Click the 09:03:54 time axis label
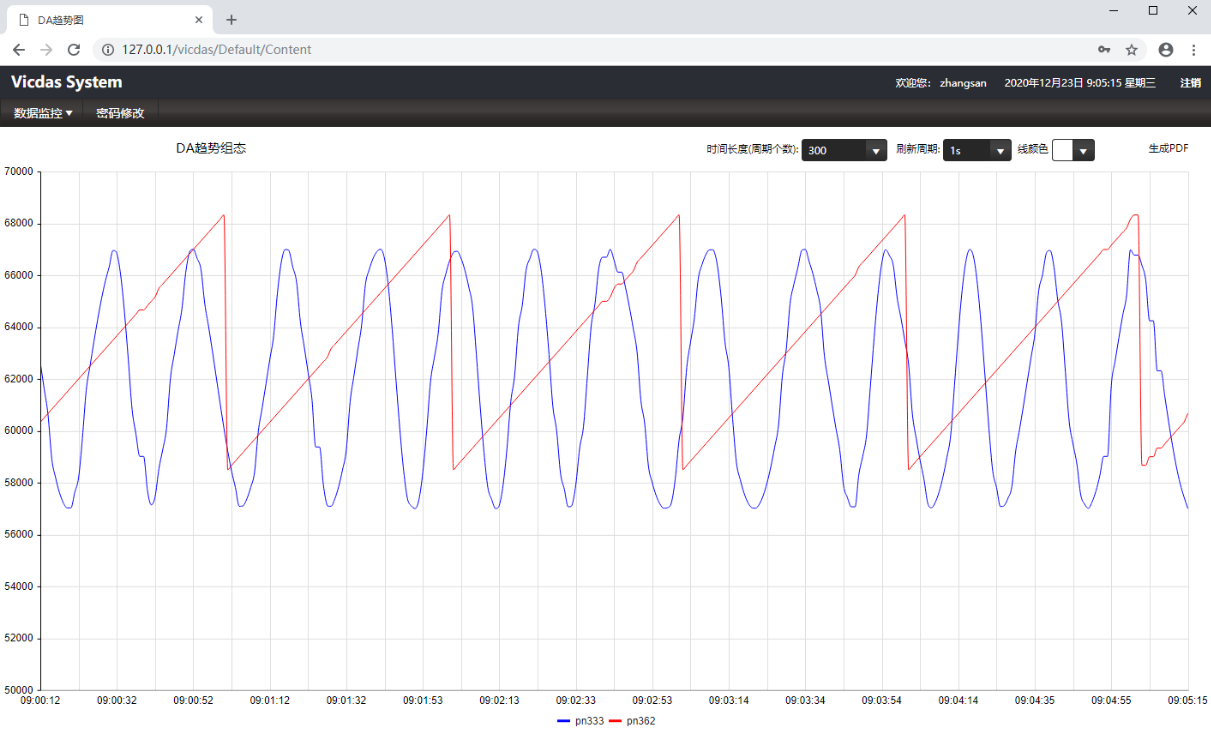 [882, 701]
